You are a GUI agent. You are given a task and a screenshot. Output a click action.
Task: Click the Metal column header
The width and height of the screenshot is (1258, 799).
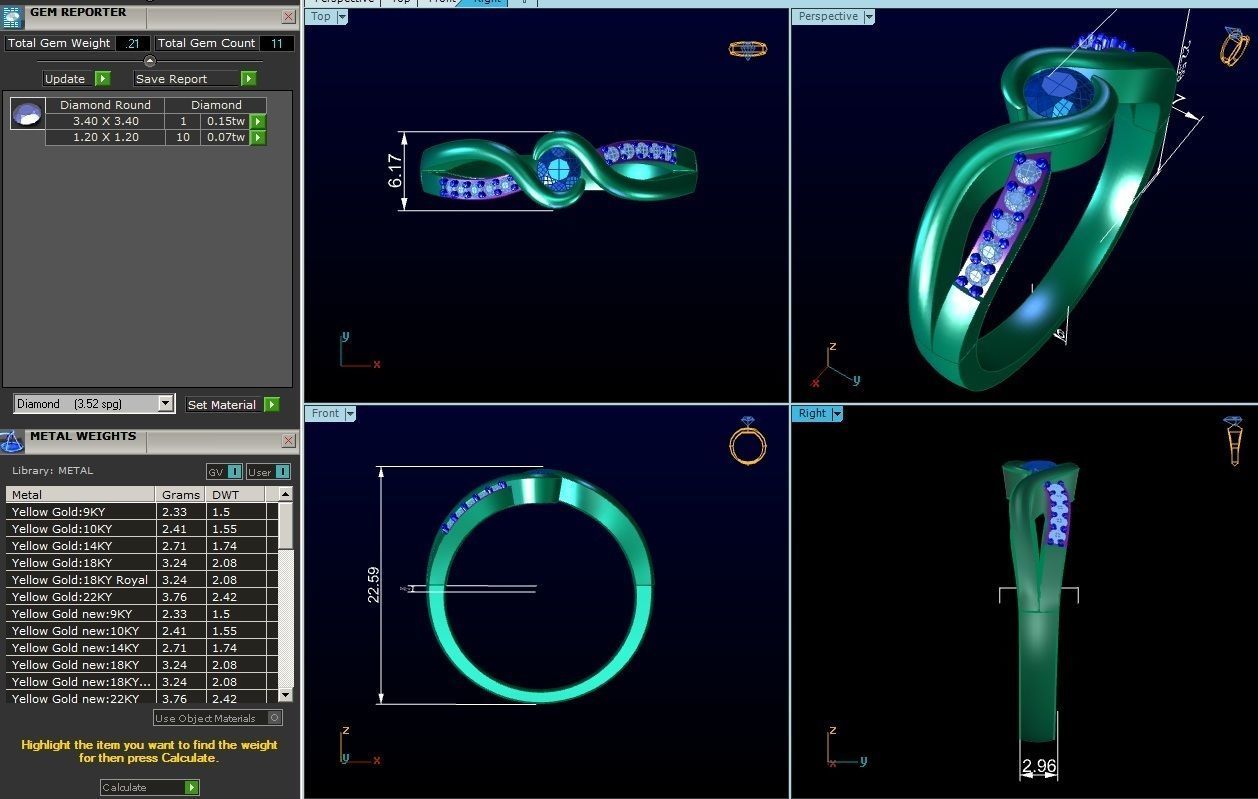81,494
